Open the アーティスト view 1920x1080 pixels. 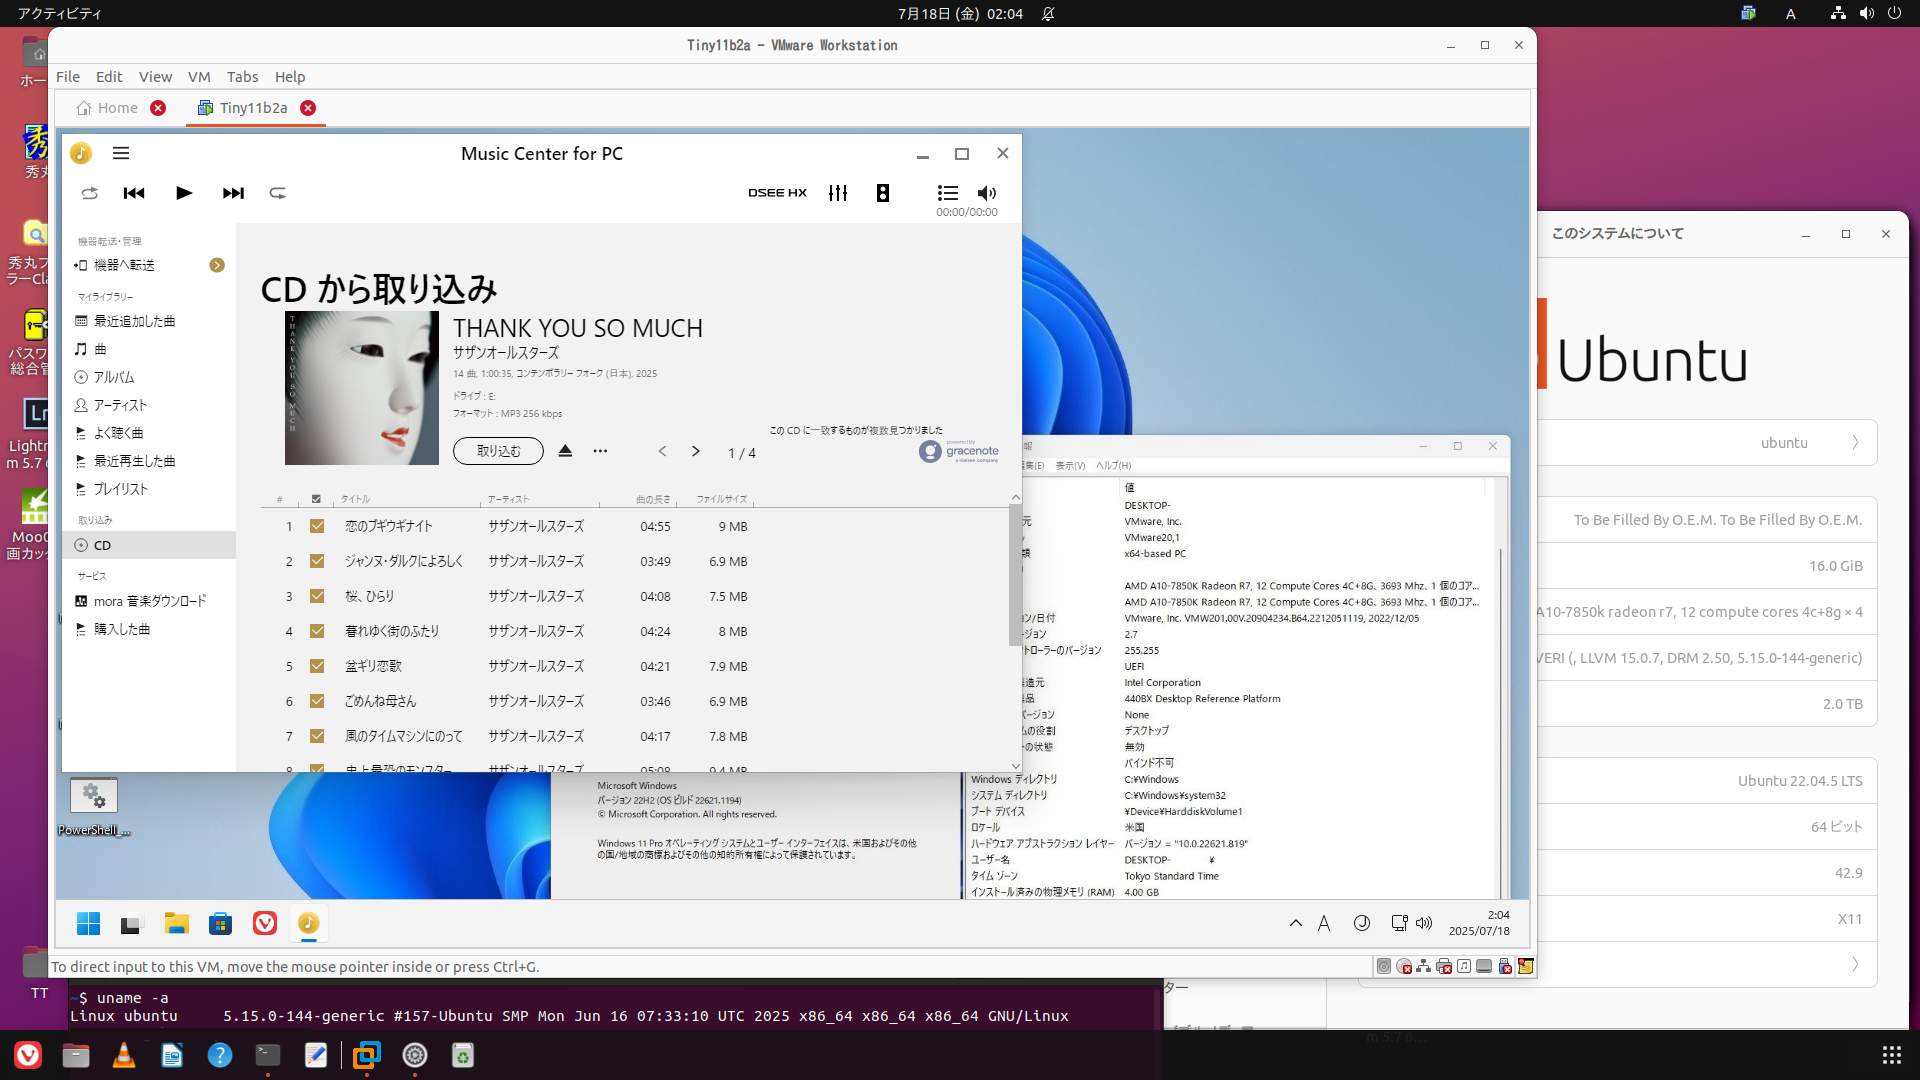tap(120, 405)
